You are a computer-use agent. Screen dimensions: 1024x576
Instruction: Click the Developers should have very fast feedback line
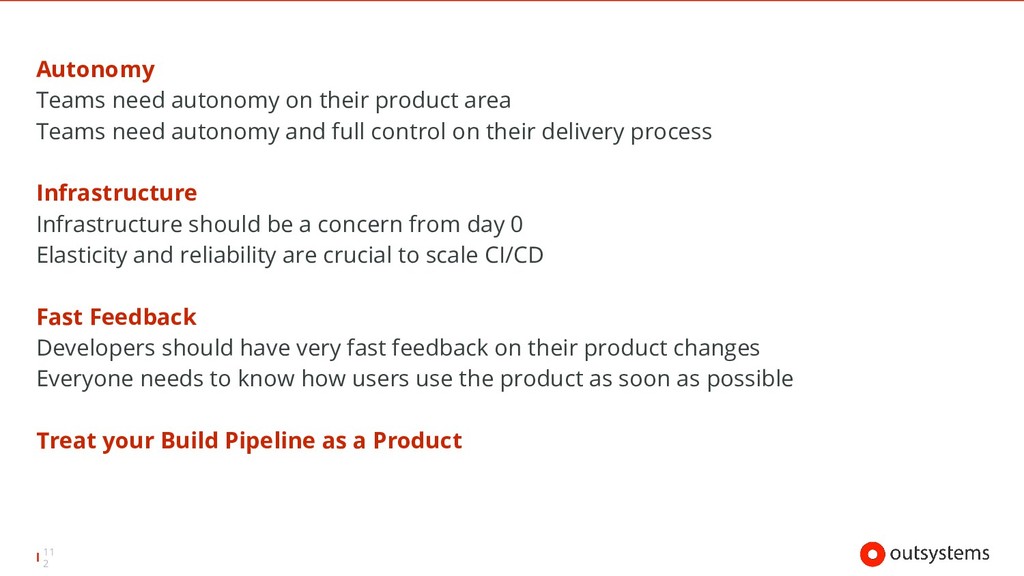coord(398,348)
